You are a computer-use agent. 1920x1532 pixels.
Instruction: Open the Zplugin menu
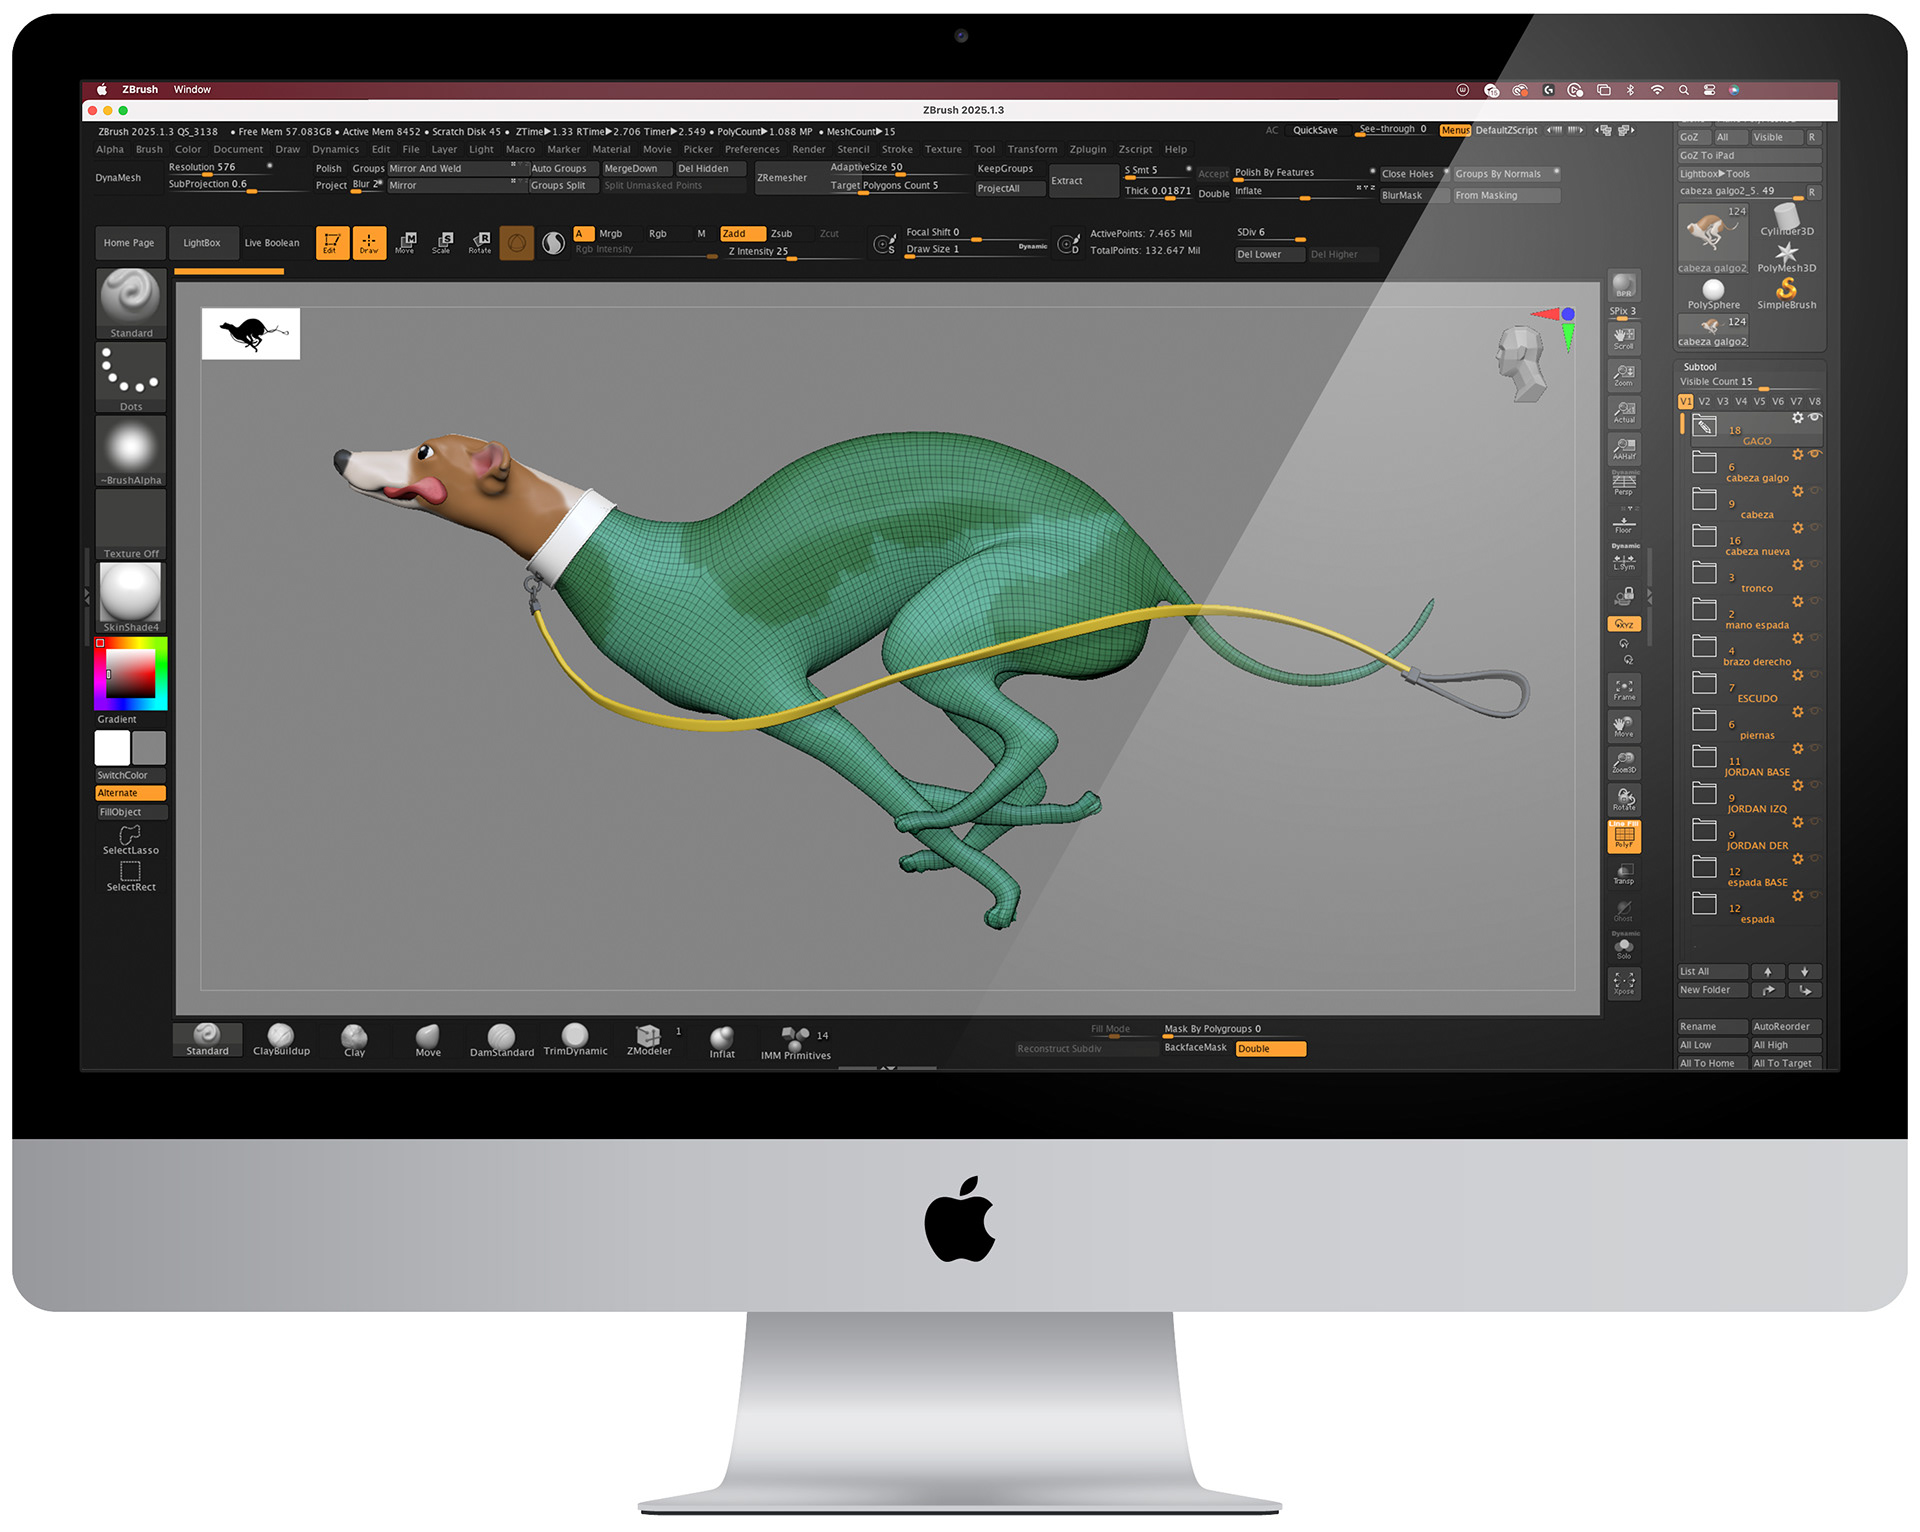[1087, 149]
